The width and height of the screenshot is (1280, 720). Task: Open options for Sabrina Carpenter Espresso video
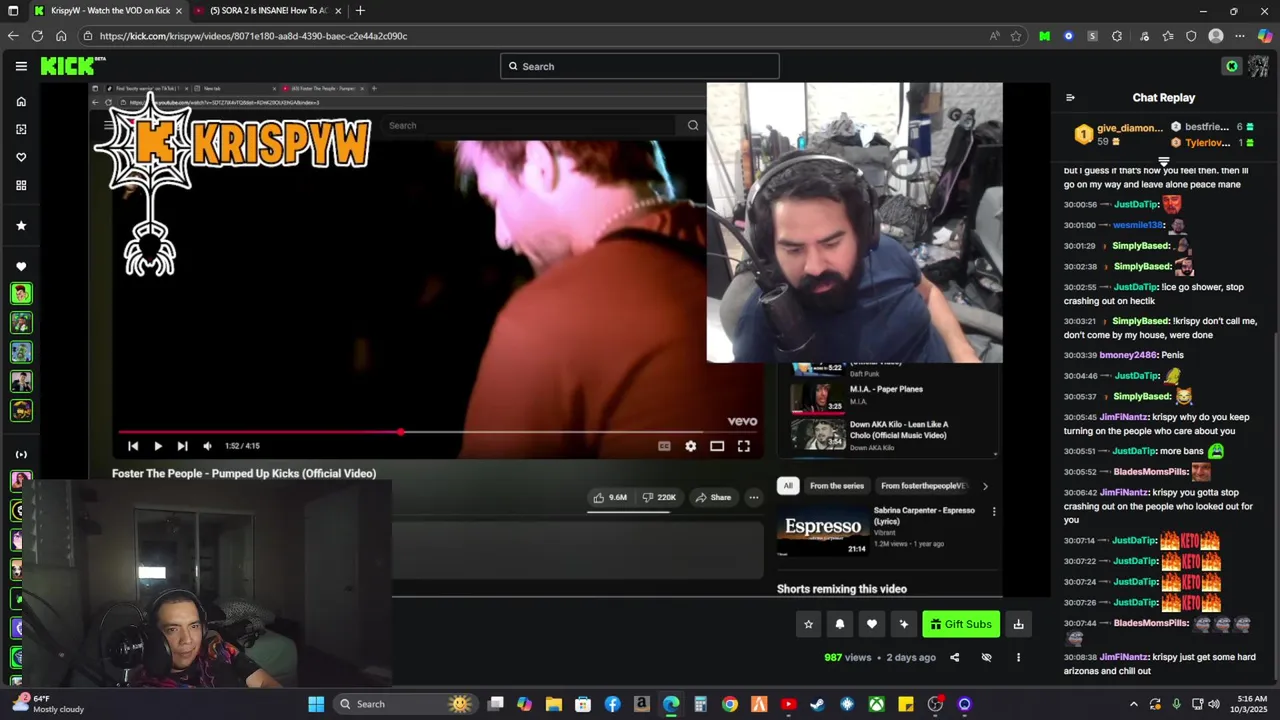994,511
